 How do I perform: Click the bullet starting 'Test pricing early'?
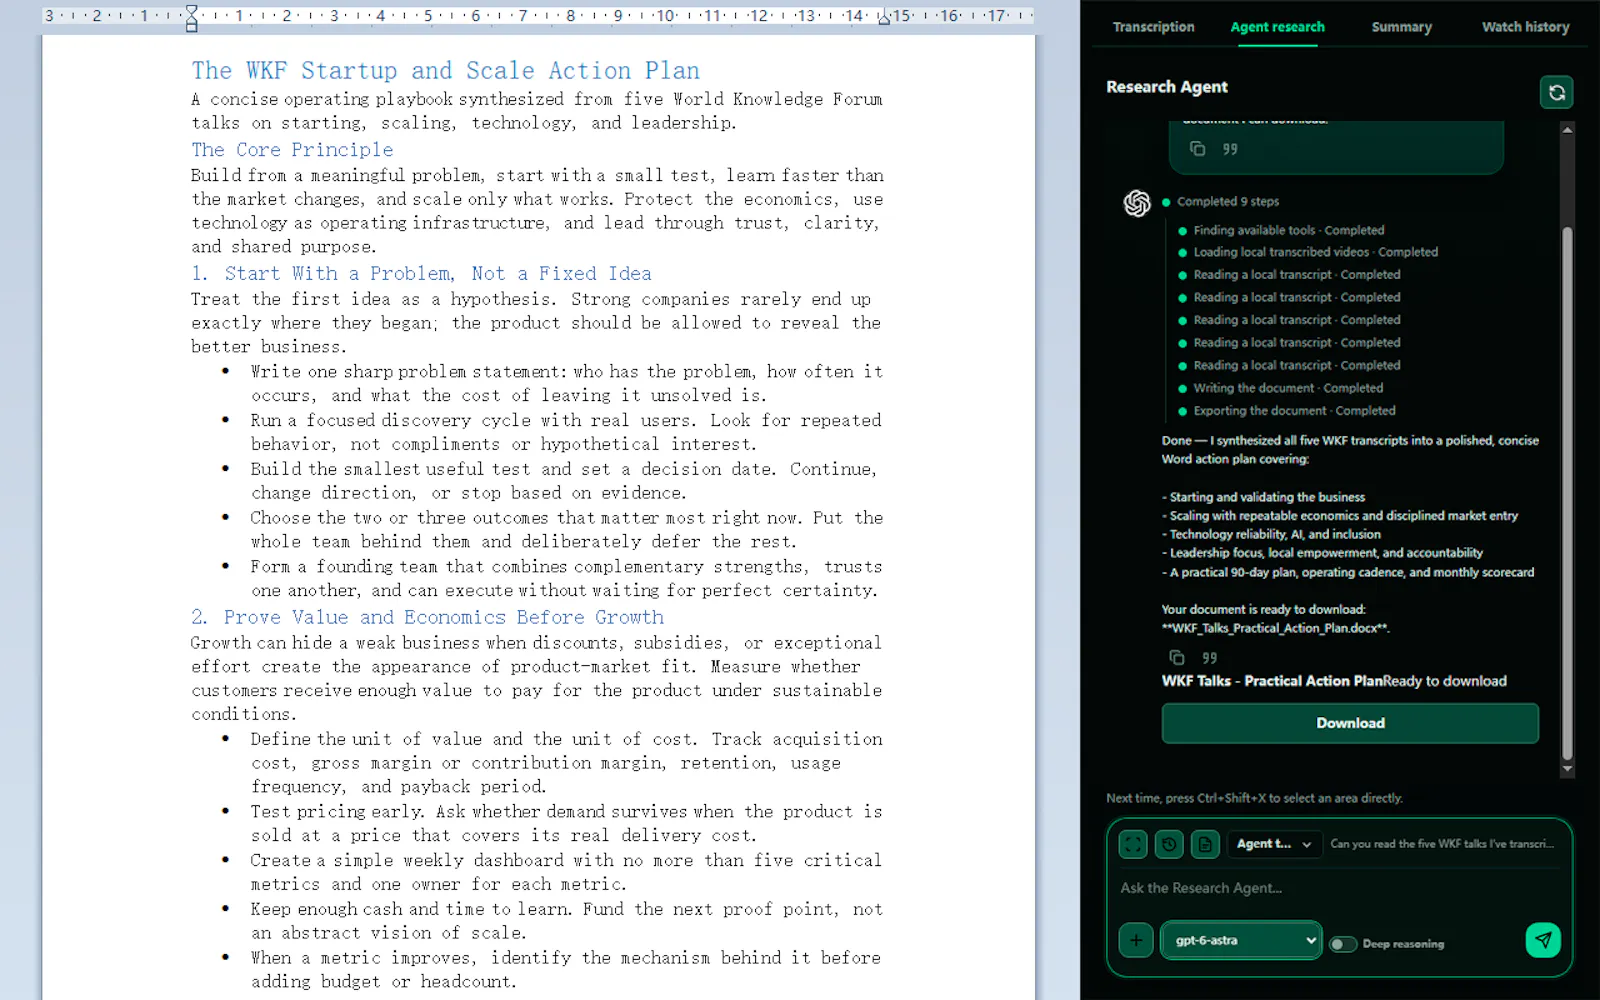click(566, 824)
